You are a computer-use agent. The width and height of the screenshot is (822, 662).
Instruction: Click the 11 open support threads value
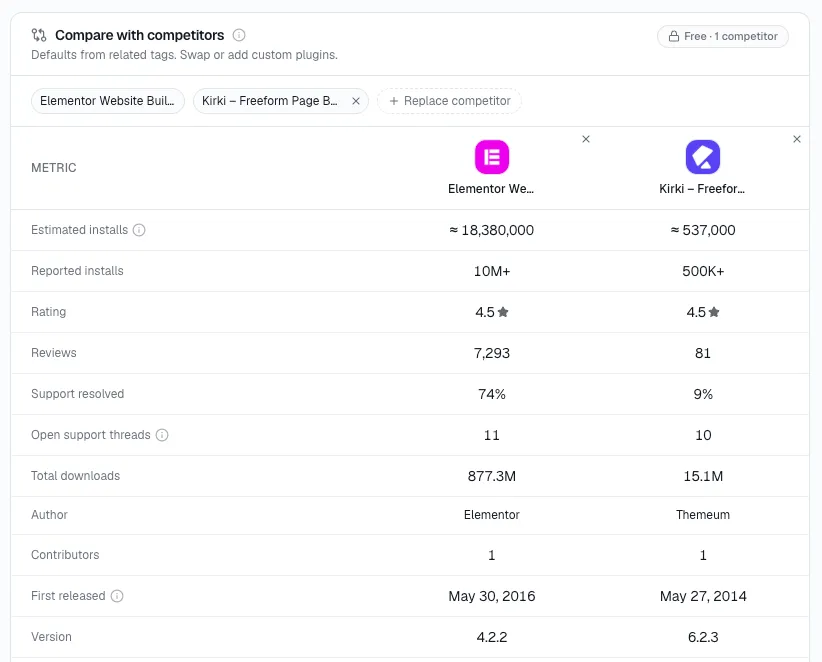(492, 435)
